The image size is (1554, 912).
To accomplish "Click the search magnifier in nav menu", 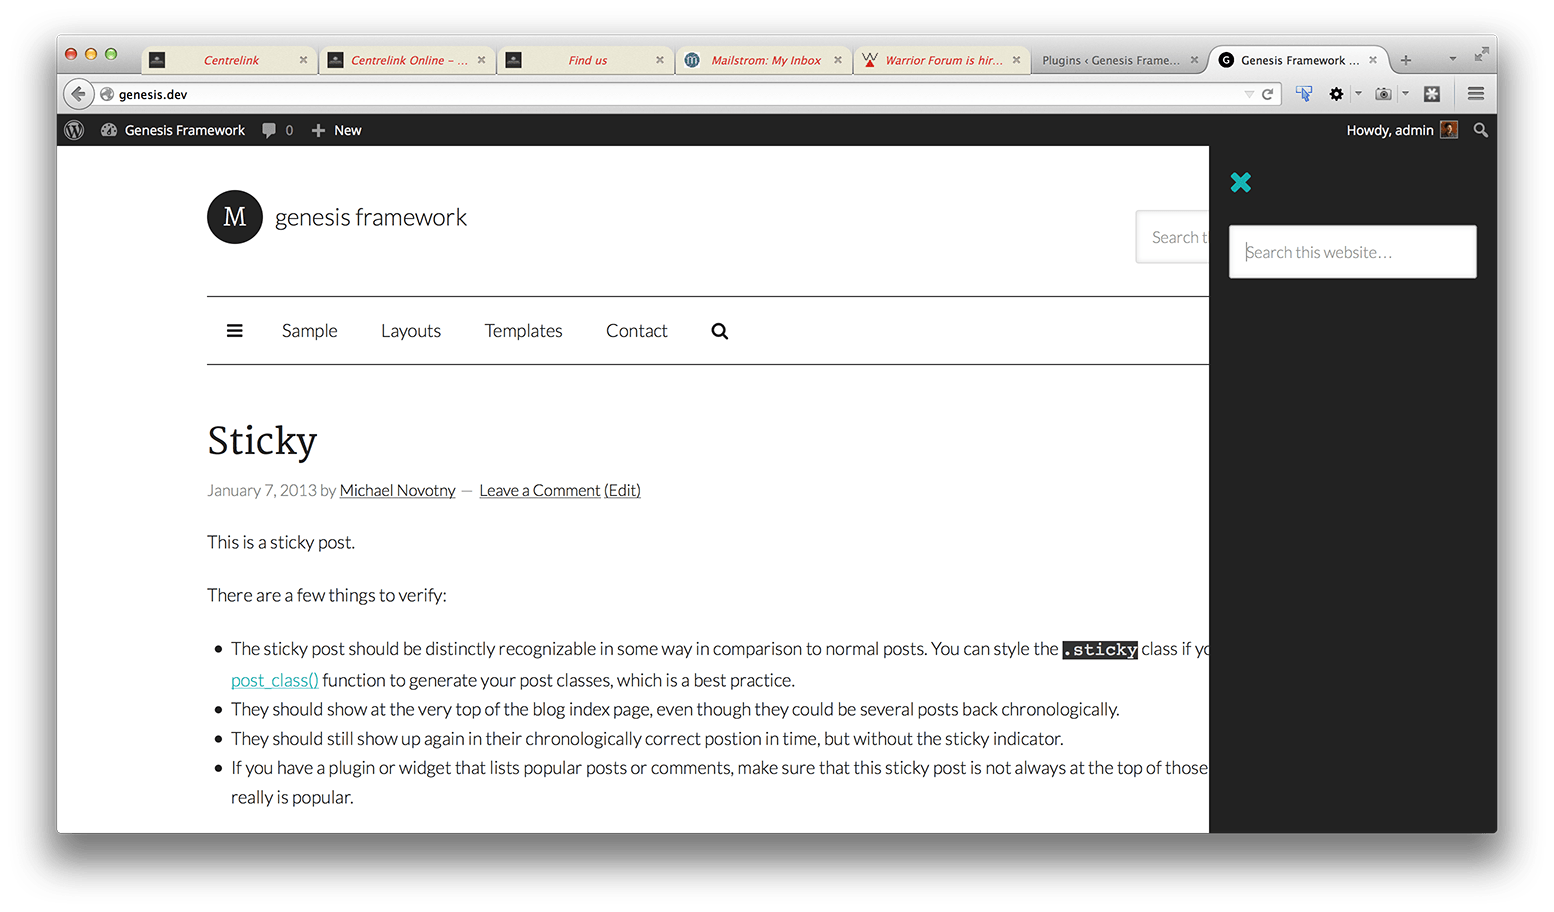I will tap(720, 331).
